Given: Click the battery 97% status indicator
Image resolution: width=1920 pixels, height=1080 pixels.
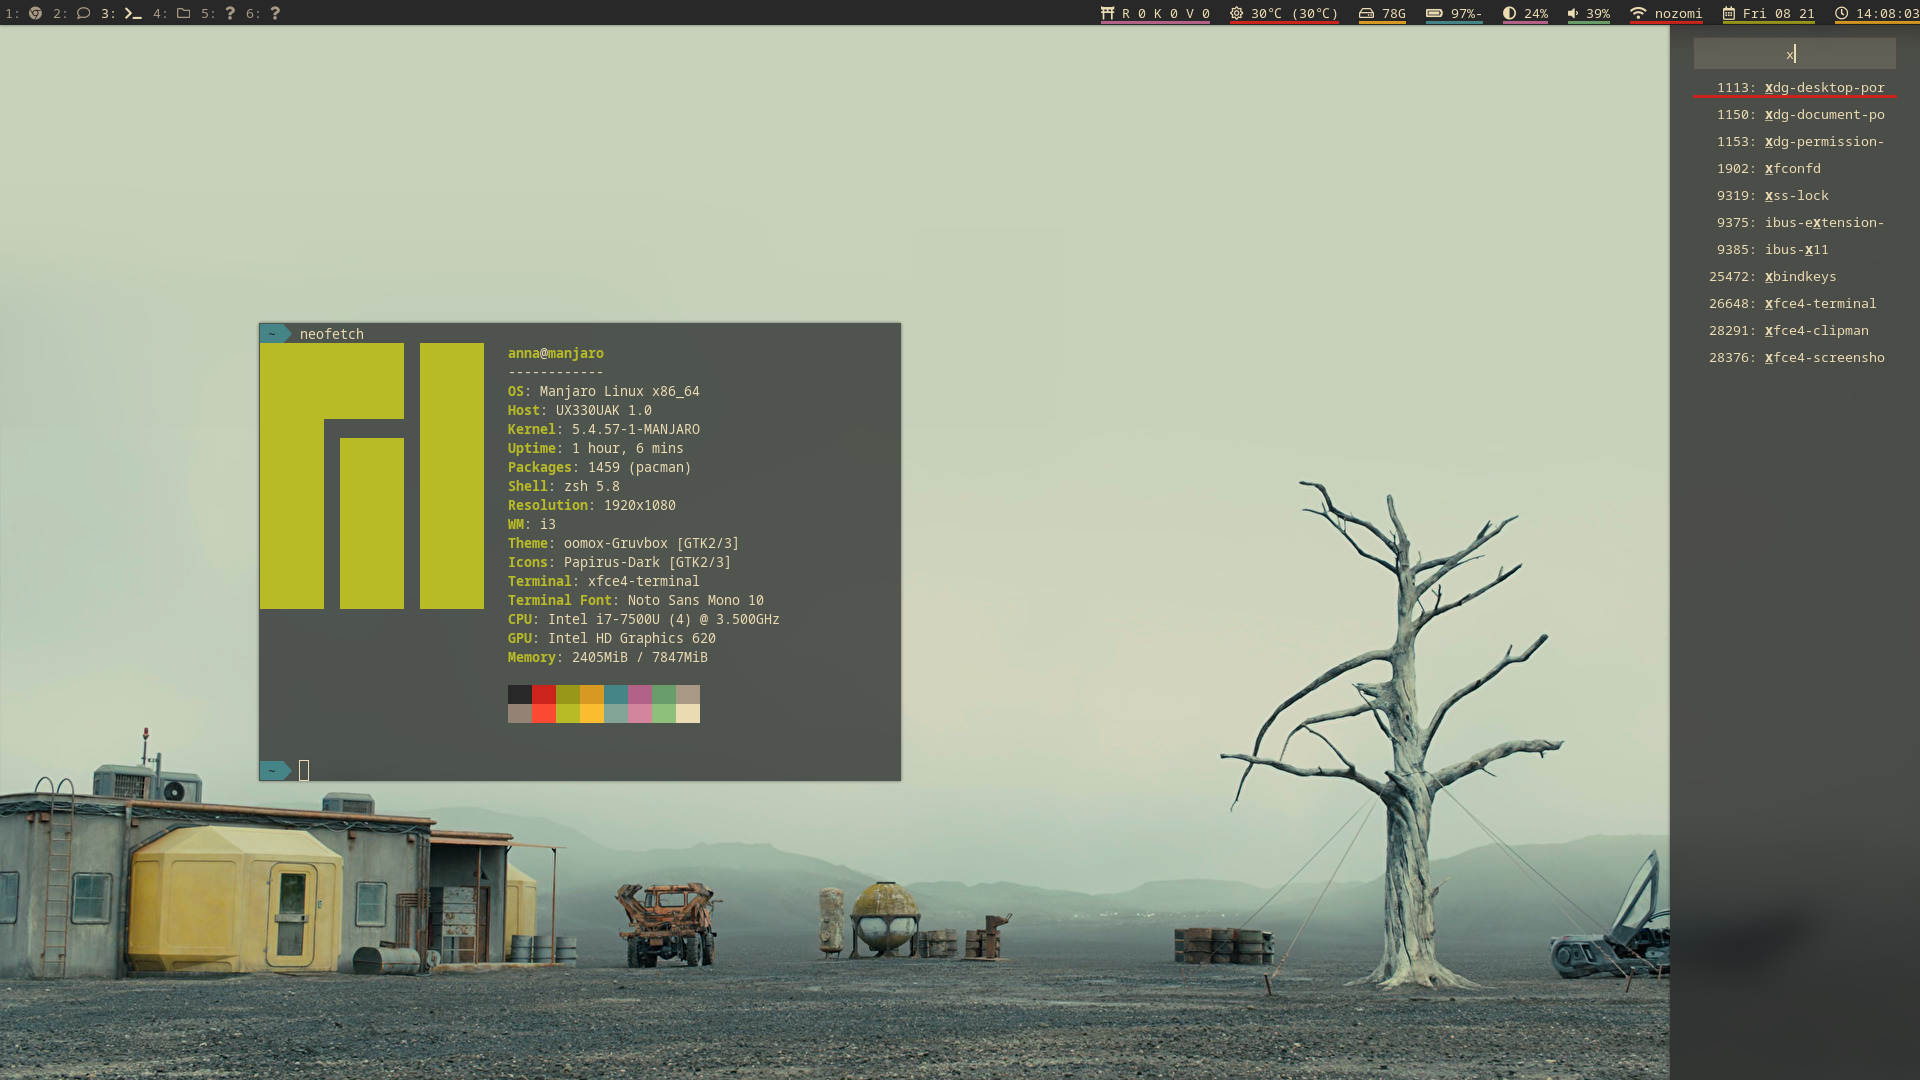Looking at the screenshot, I should (x=1454, y=13).
